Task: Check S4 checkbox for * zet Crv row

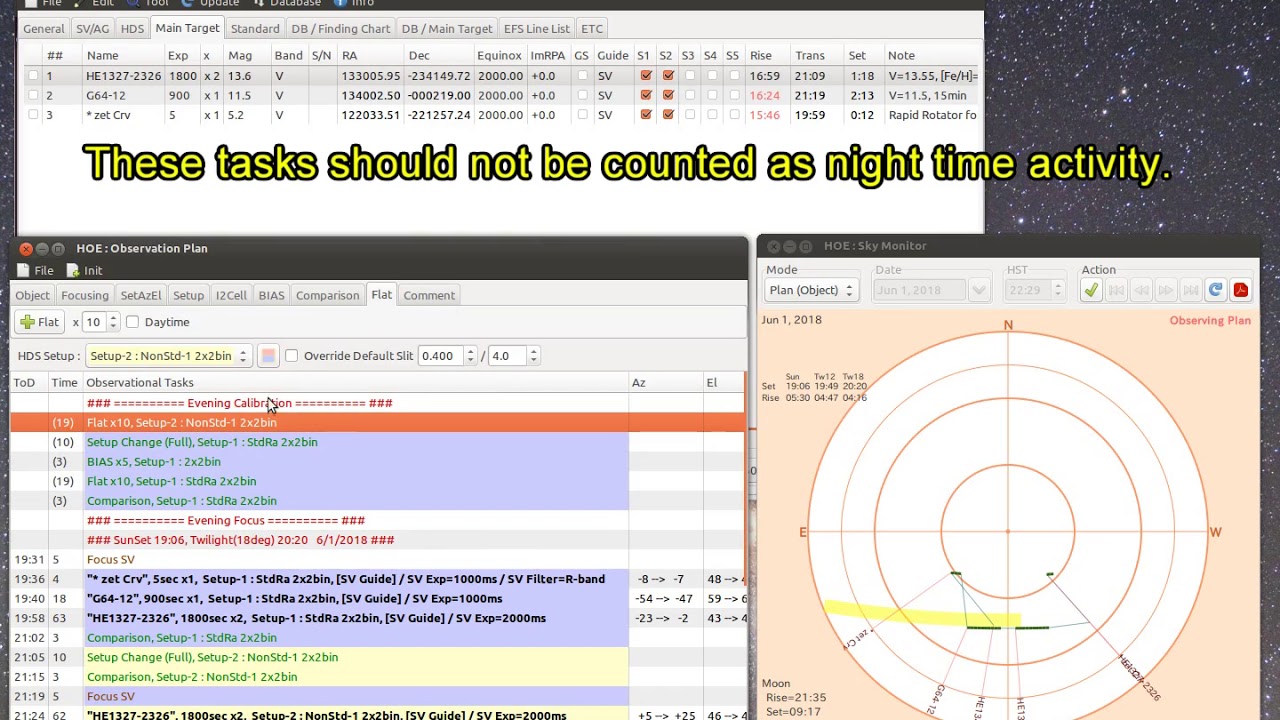Action: pos(712,115)
